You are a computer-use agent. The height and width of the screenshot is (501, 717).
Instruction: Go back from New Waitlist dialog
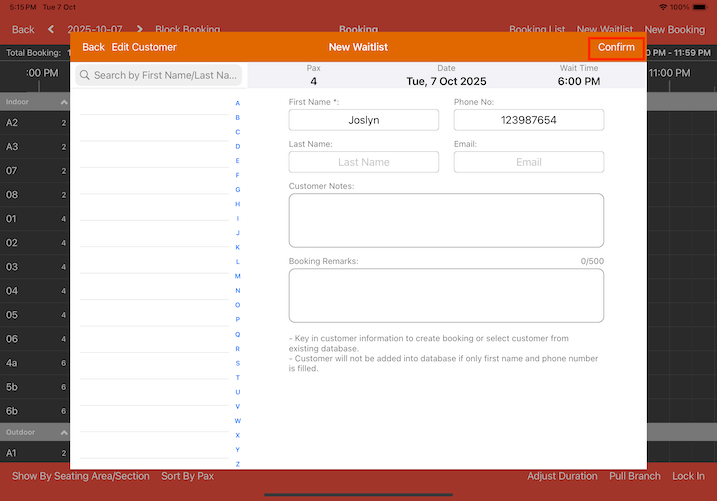click(93, 47)
